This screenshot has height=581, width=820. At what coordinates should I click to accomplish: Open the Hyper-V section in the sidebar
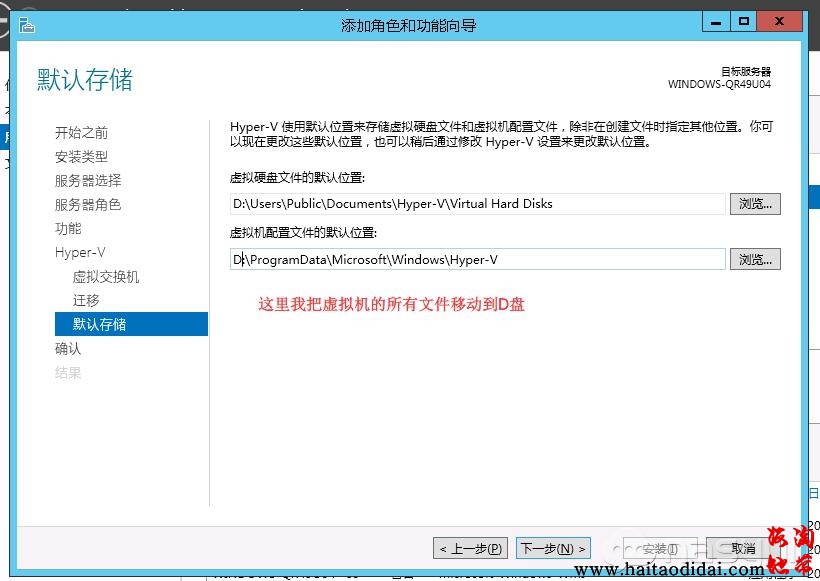coord(80,253)
